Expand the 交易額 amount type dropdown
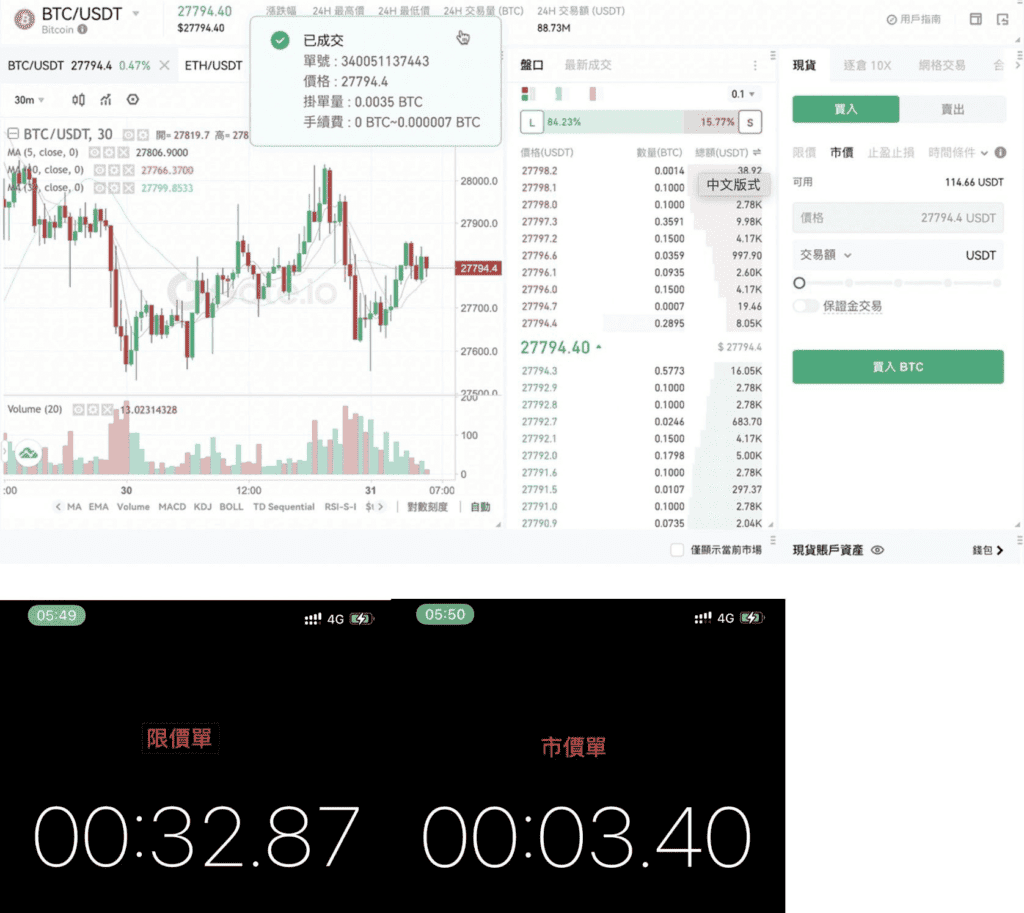This screenshot has width=1024, height=913. click(x=825, y=255)
